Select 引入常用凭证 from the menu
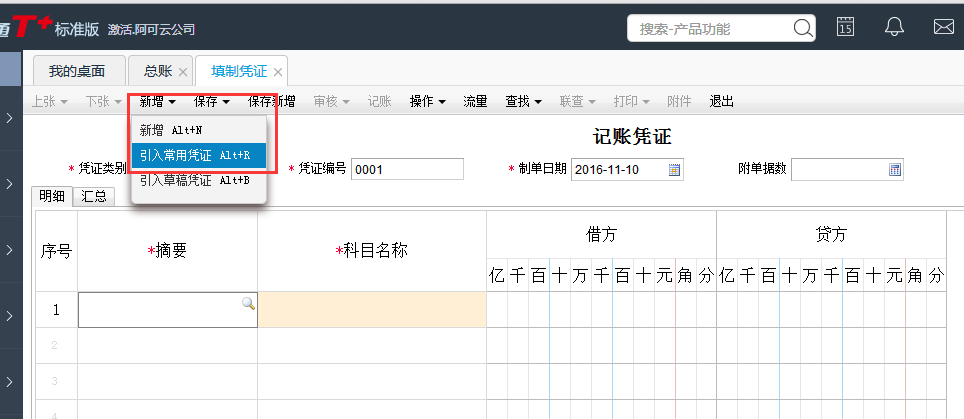 198,155
